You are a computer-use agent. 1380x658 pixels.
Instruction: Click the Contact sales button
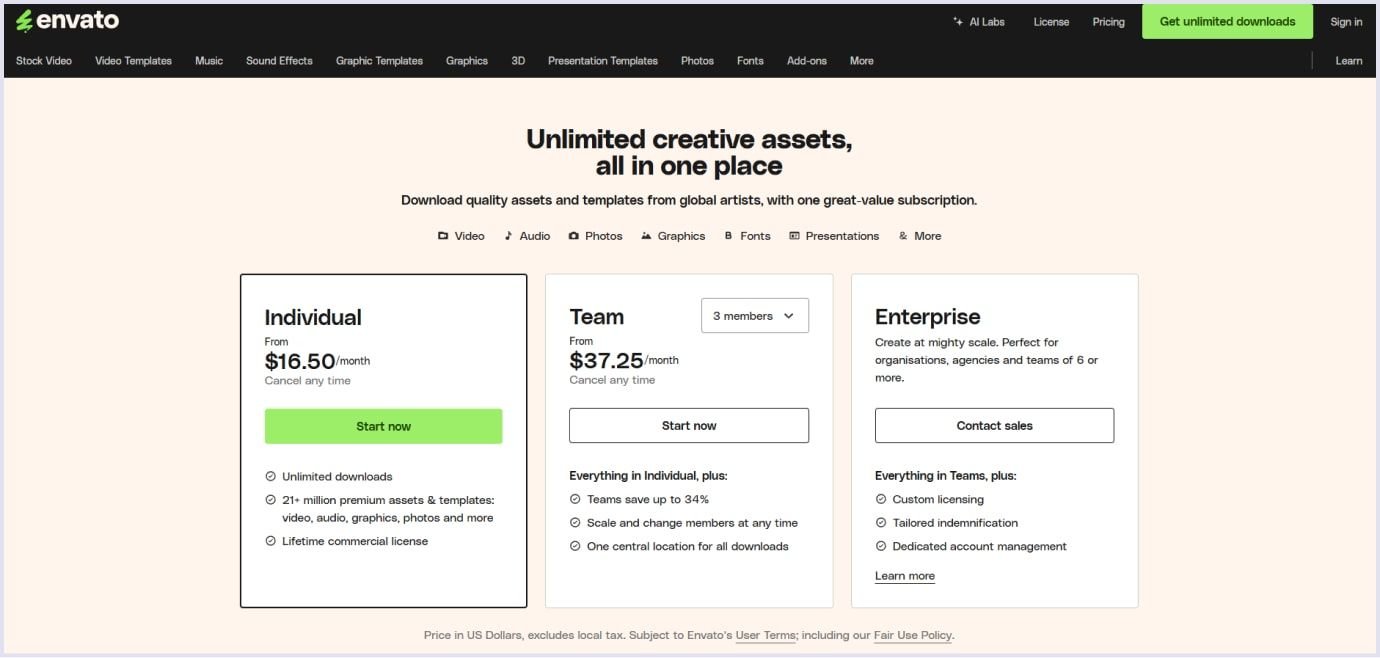(x=994, y=425)
